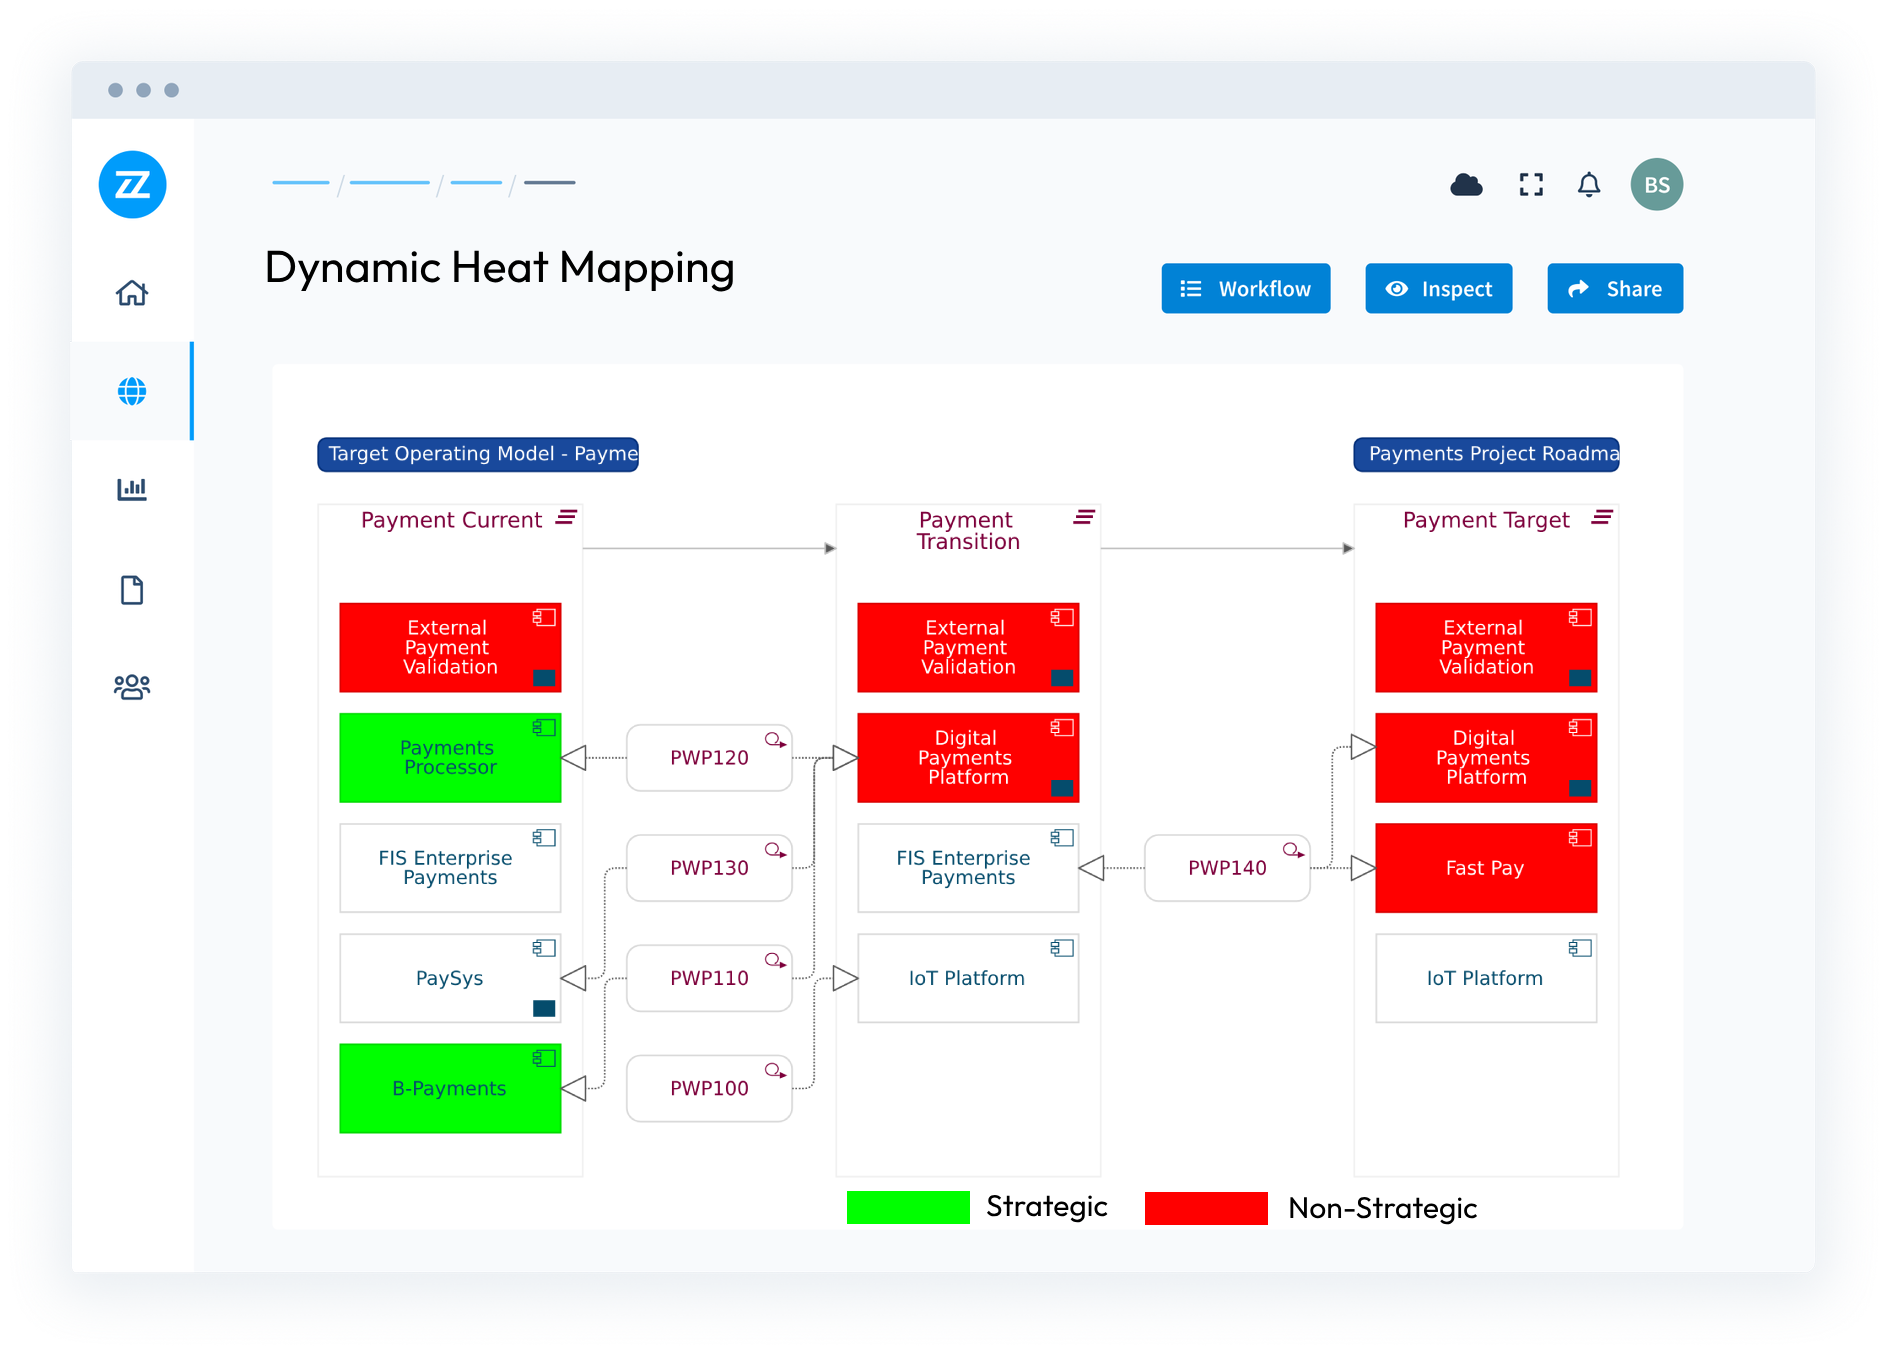
Task: Select the globe icon in sidebar
Action: click(x=132, y=391)
